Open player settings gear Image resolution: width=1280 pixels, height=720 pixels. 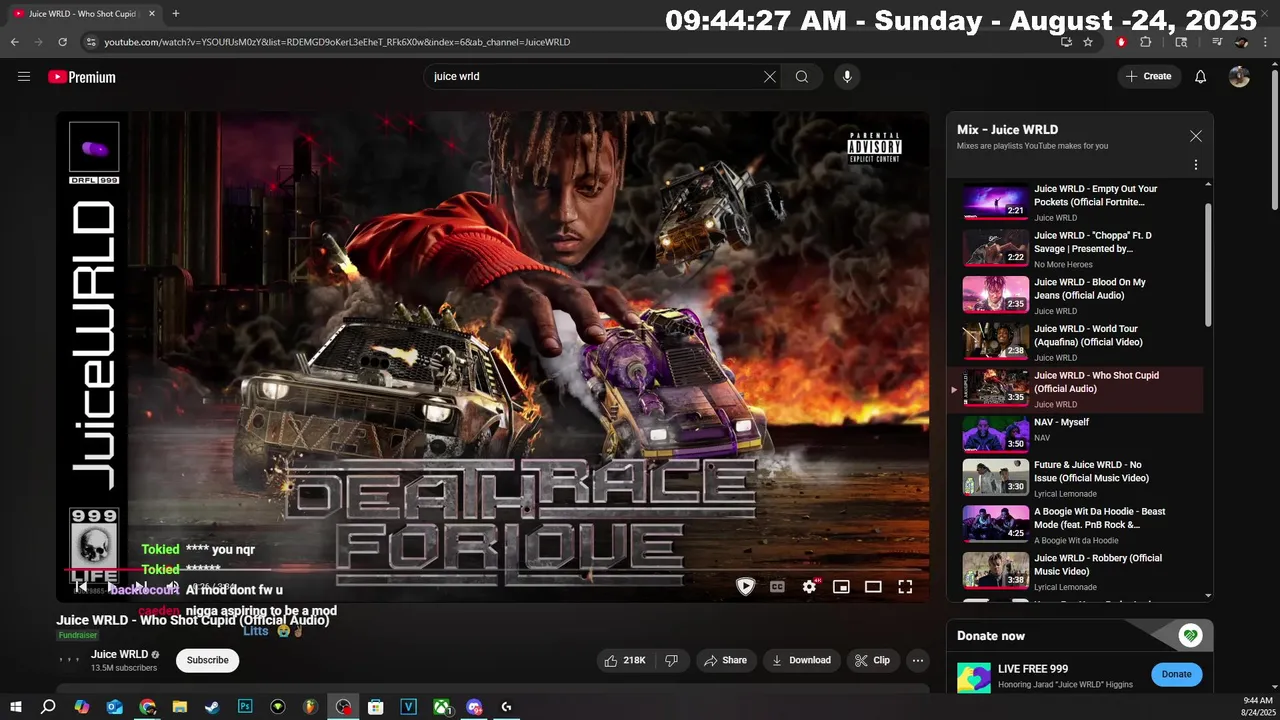click(x=809, y=587)
